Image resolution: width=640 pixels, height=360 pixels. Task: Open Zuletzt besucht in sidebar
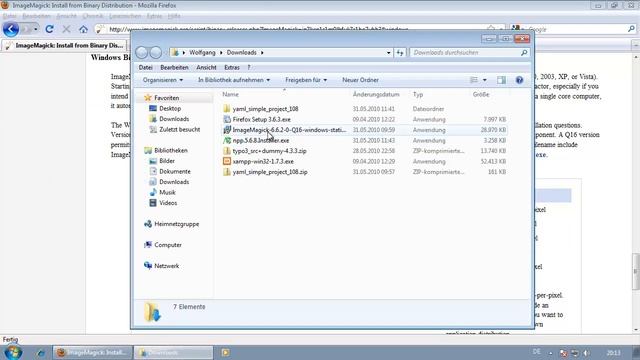(180, 129)
